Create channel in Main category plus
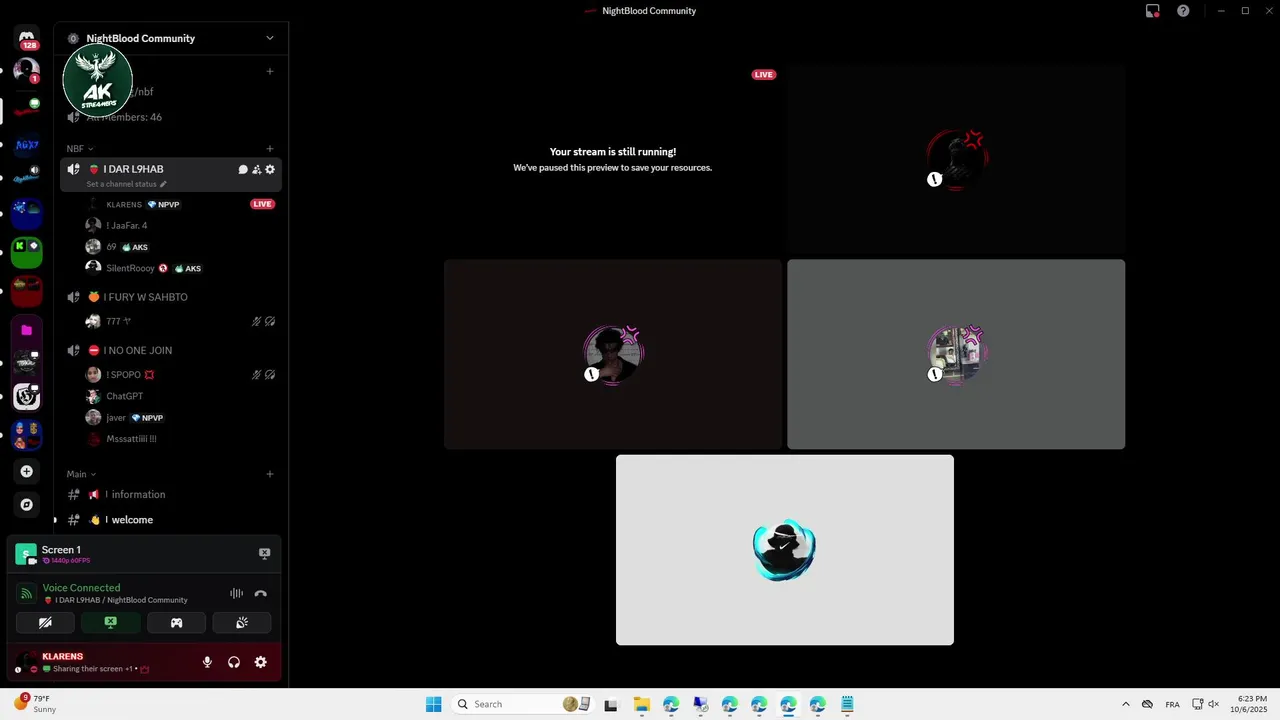The width and height of the screenshot is (1280, 720). (270, 474)
